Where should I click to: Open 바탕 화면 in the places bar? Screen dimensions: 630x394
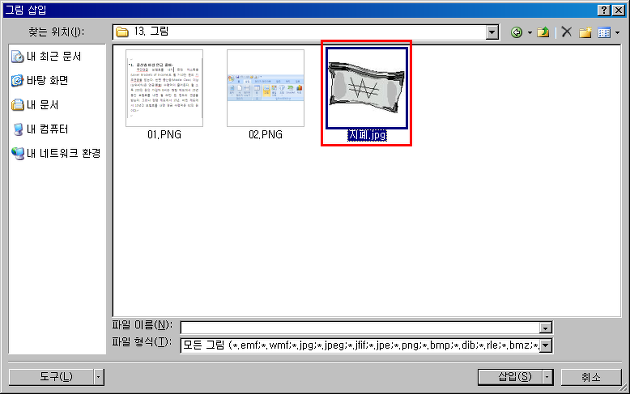tap(39, 81)
